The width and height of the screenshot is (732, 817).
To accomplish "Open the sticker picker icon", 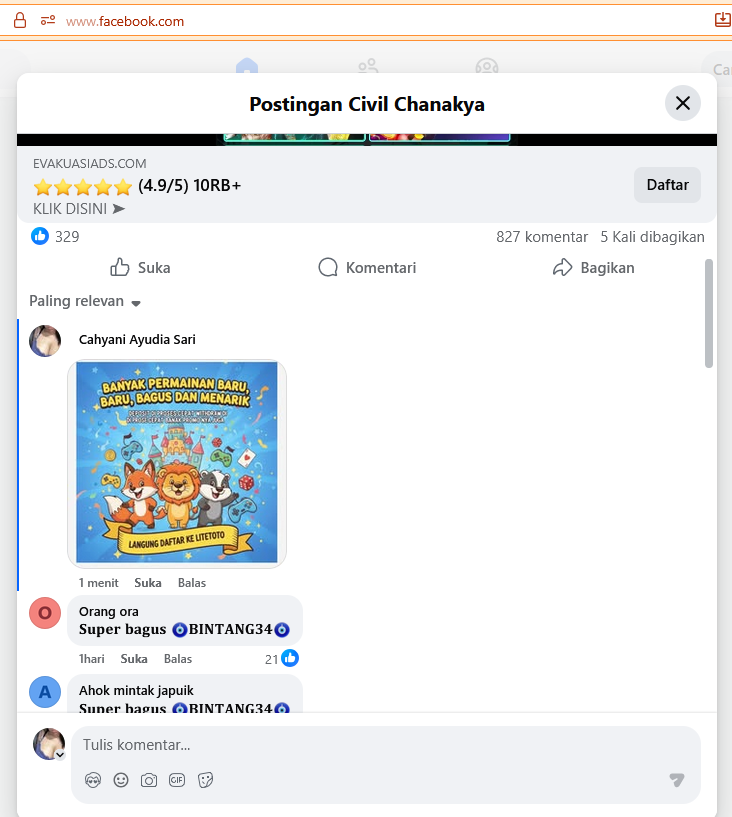I will [205, 780].
